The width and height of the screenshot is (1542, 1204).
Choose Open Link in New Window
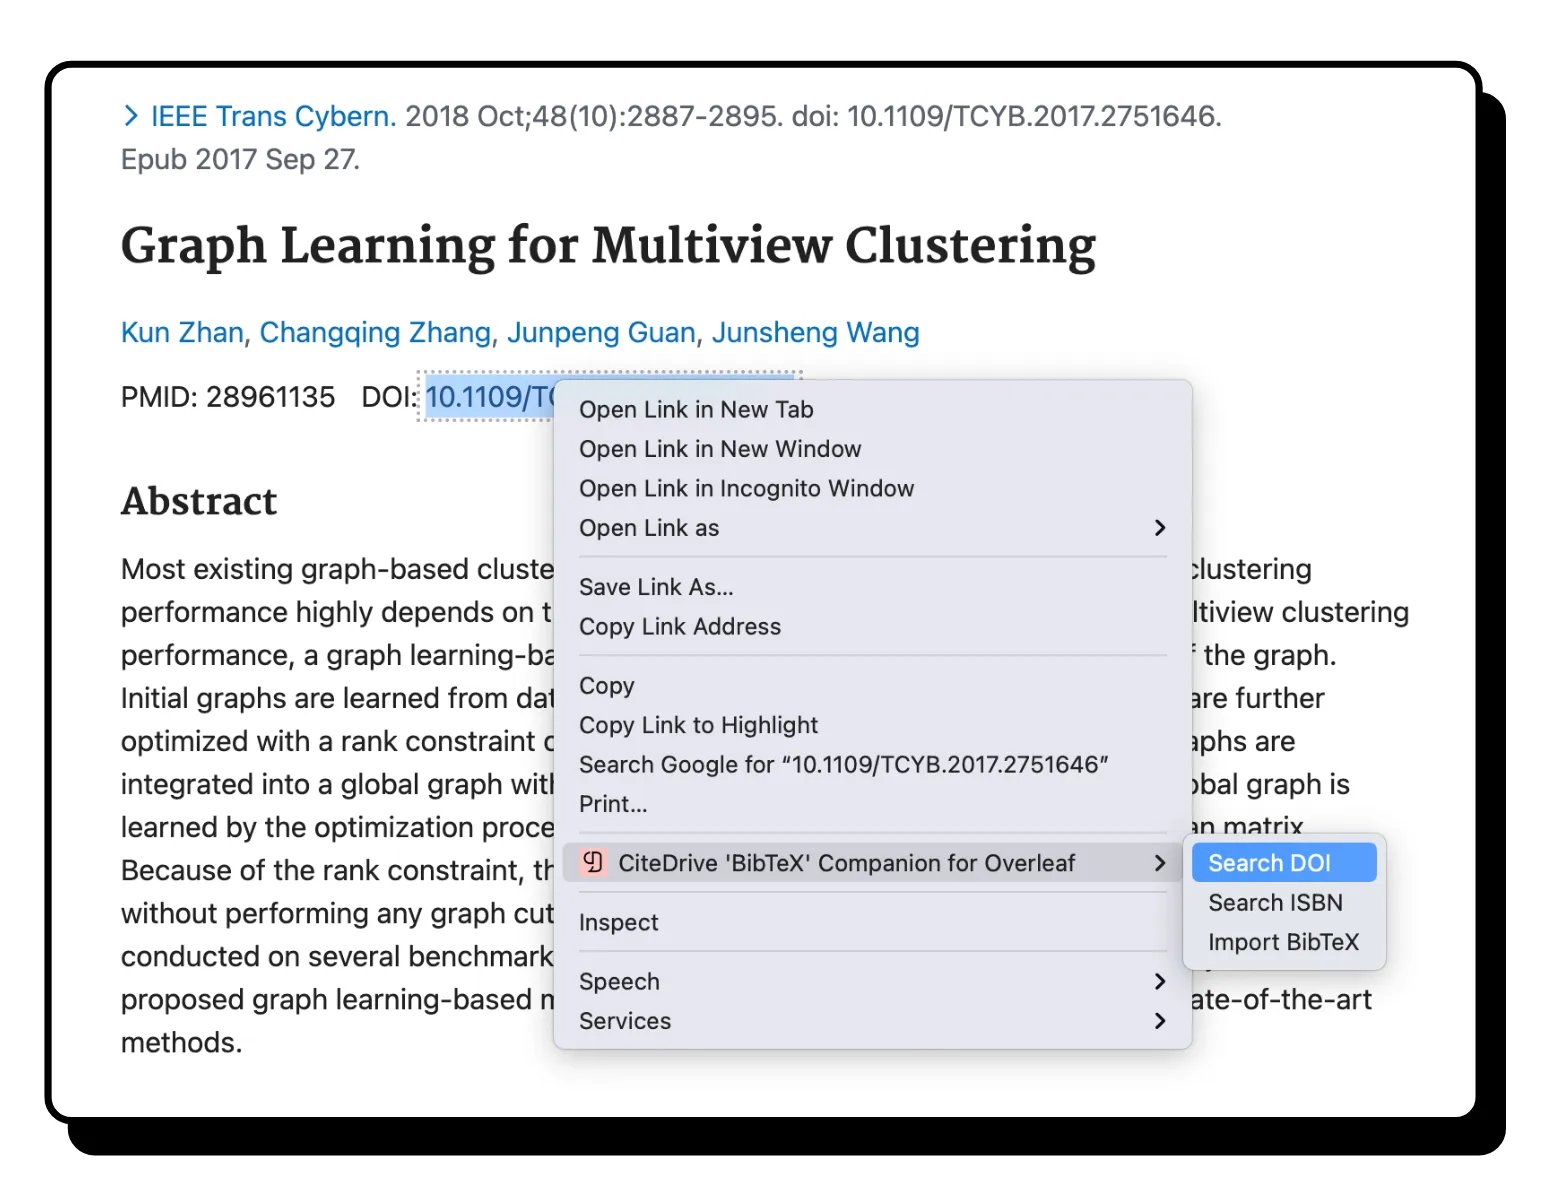(x=719, y=449)
